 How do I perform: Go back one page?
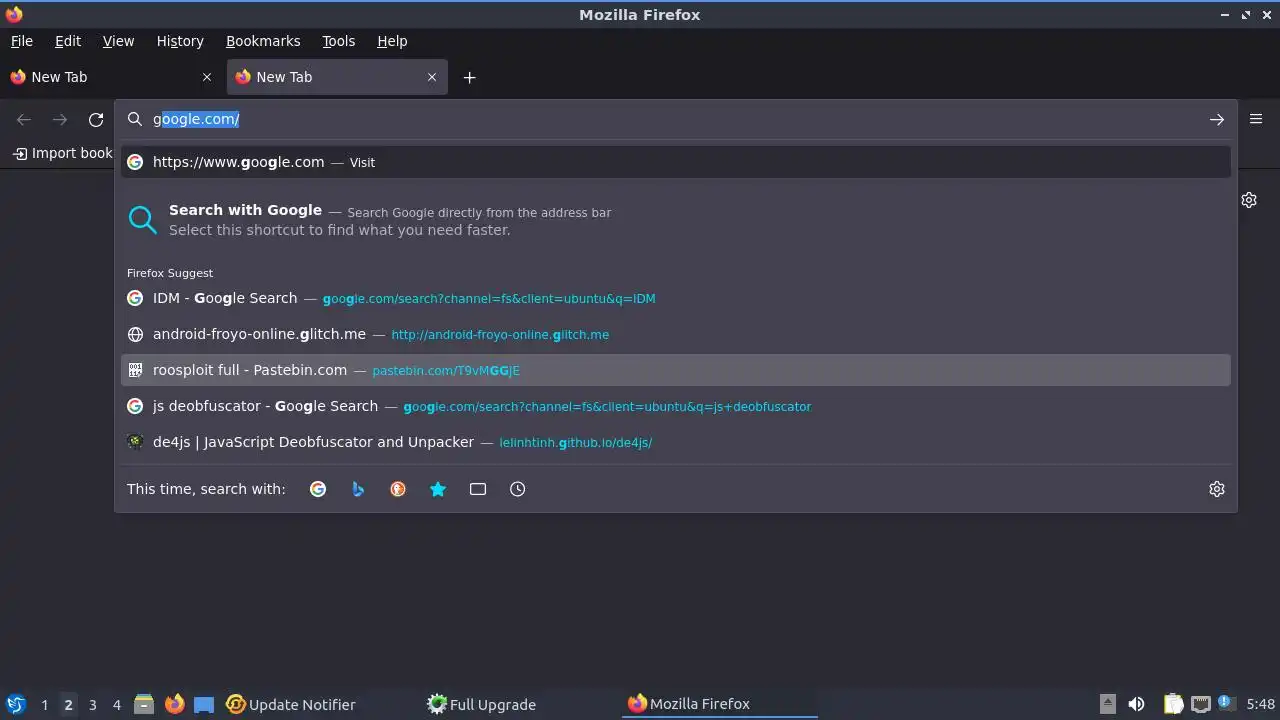(x=24, y=120)
